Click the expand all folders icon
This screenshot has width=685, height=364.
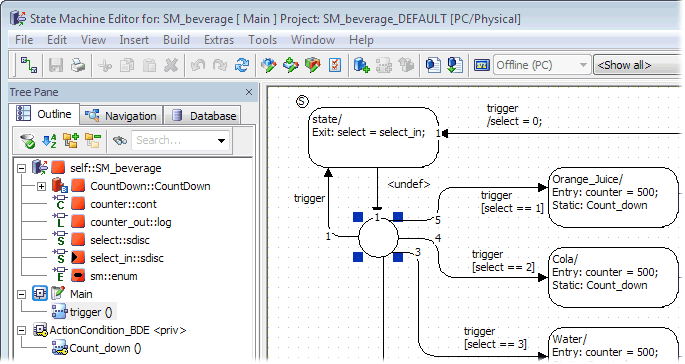click(71, 141)
